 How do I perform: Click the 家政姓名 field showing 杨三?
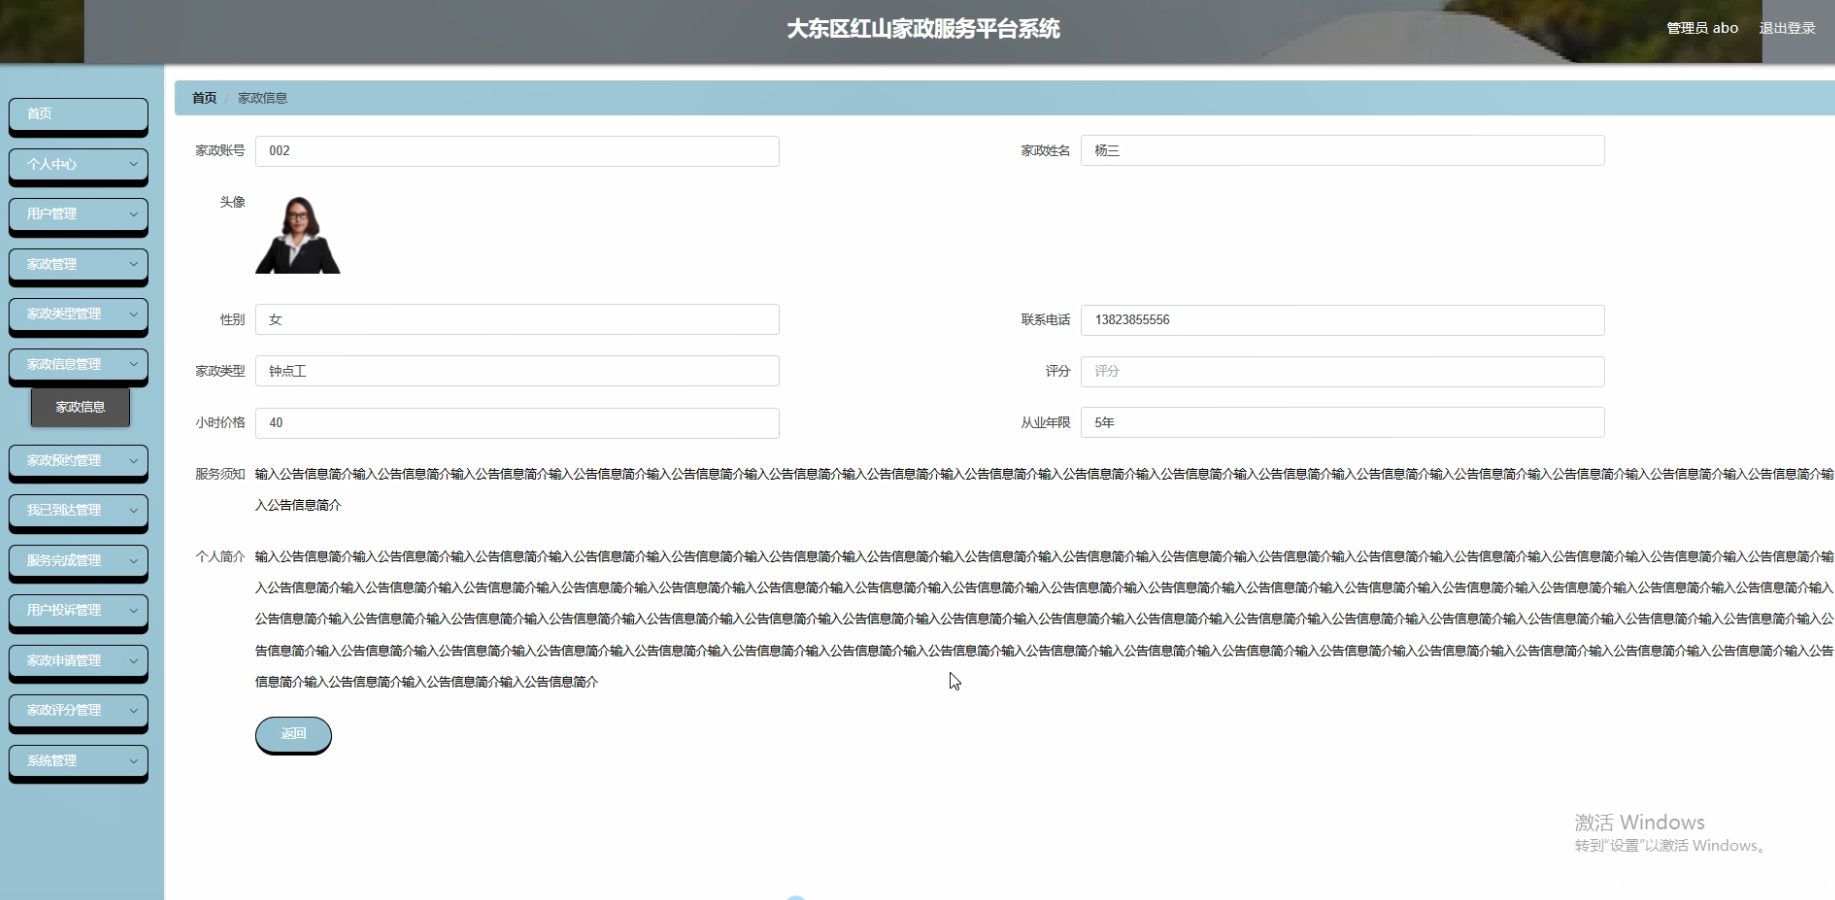click(x=1342, y=151)
